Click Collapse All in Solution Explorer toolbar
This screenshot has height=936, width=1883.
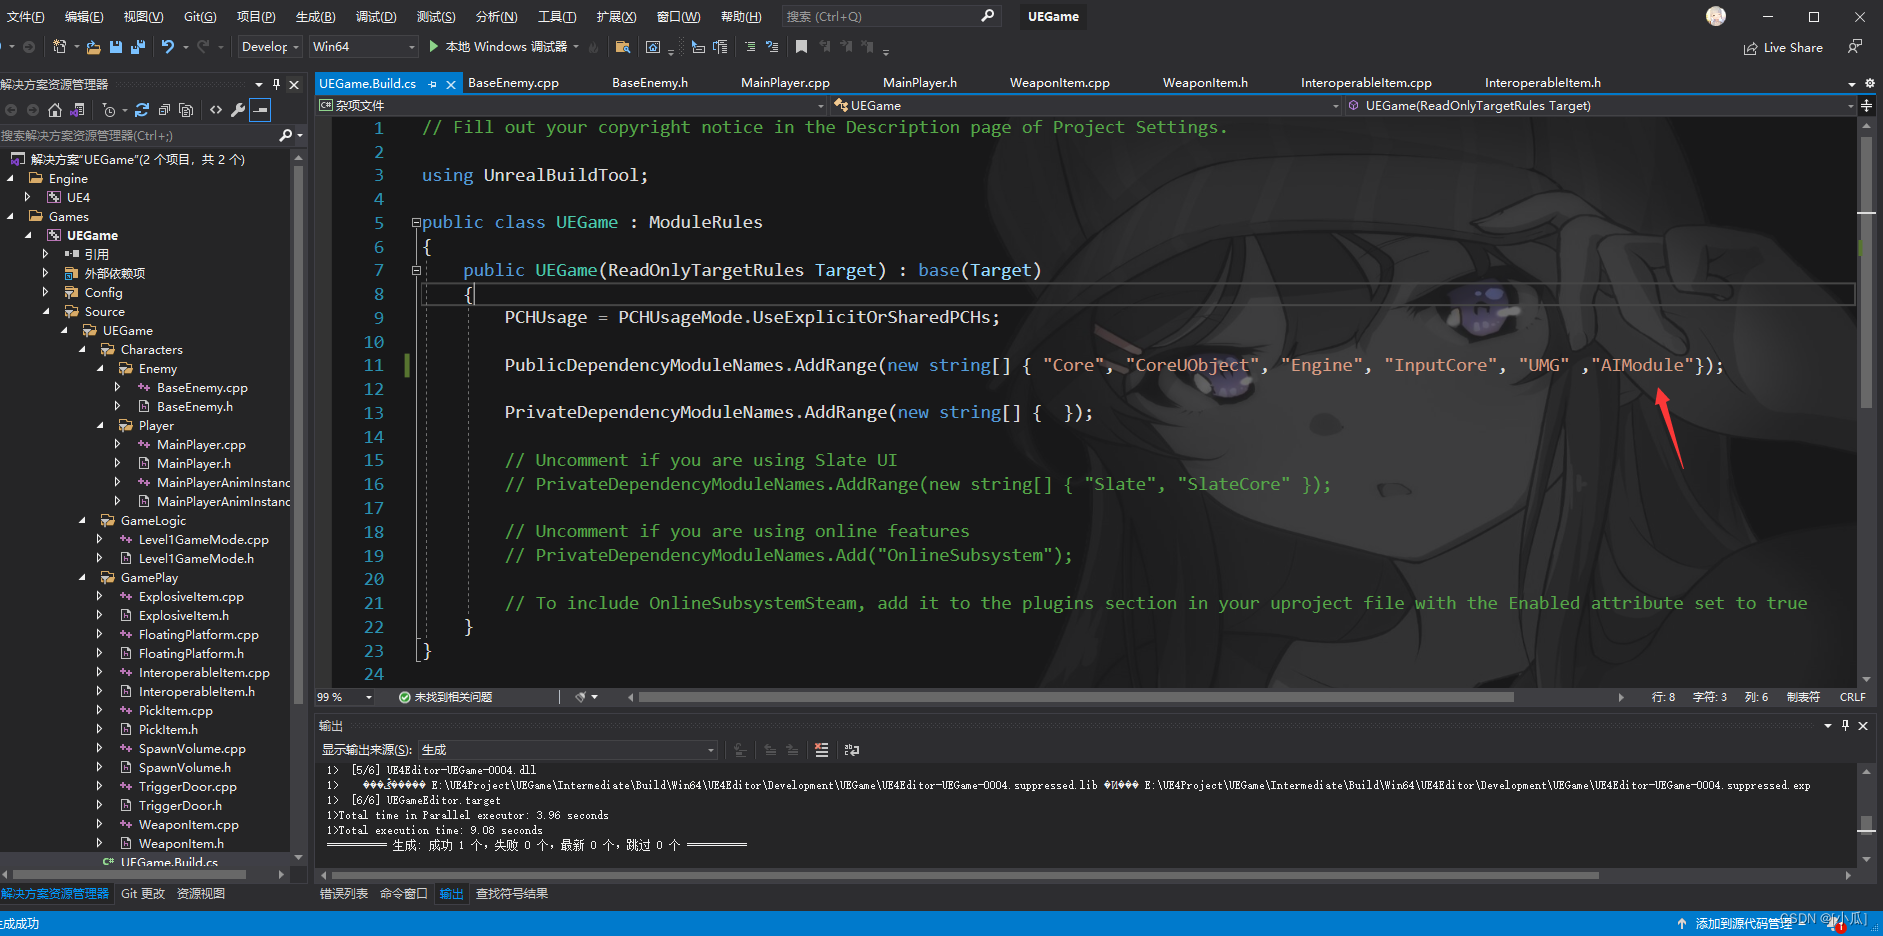[164, 110]
